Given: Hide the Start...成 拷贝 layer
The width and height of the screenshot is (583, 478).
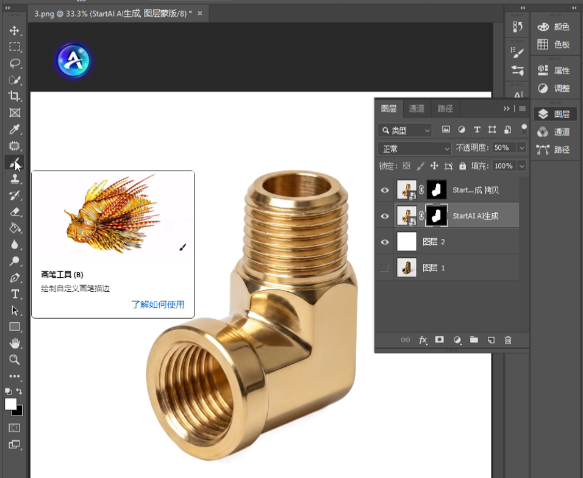Looking at the screenshot, I should pos(385,190).
